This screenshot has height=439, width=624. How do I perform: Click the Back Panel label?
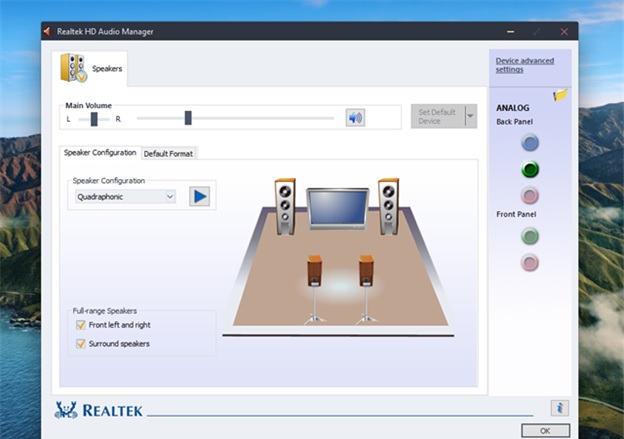tap(514, 122)
